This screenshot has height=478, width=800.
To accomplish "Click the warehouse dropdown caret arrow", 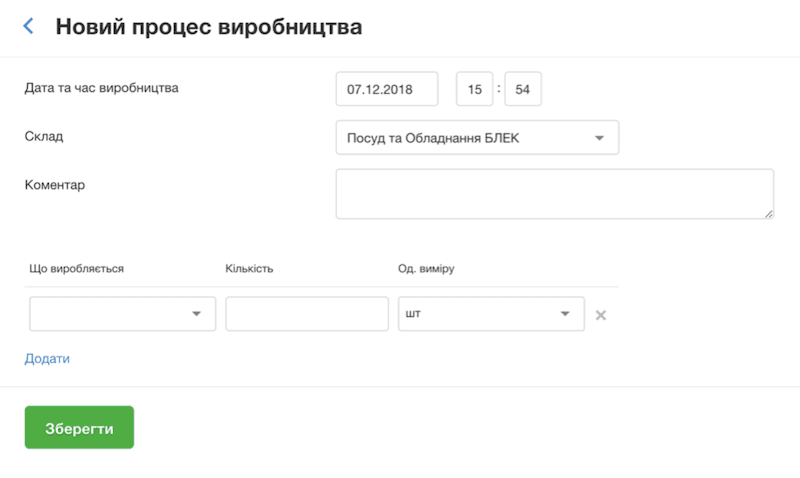I will (599, 138).
